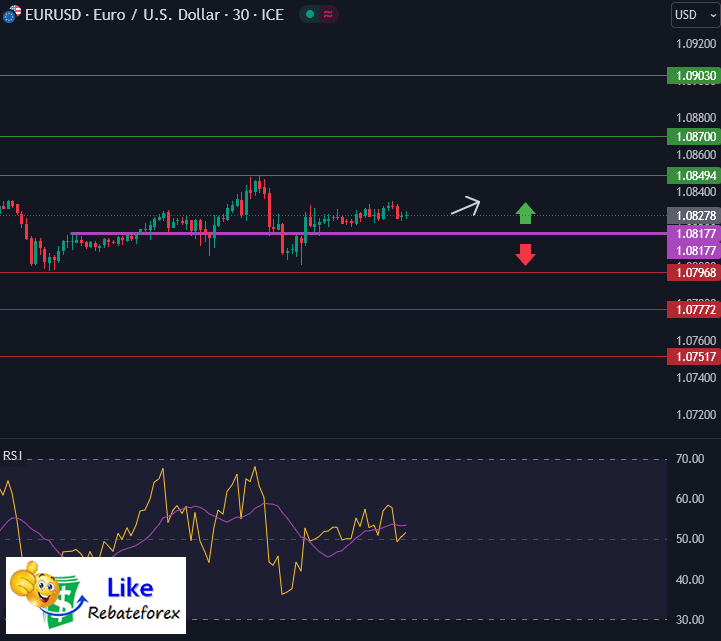Click the red down arrow drawing

[525, 255]
